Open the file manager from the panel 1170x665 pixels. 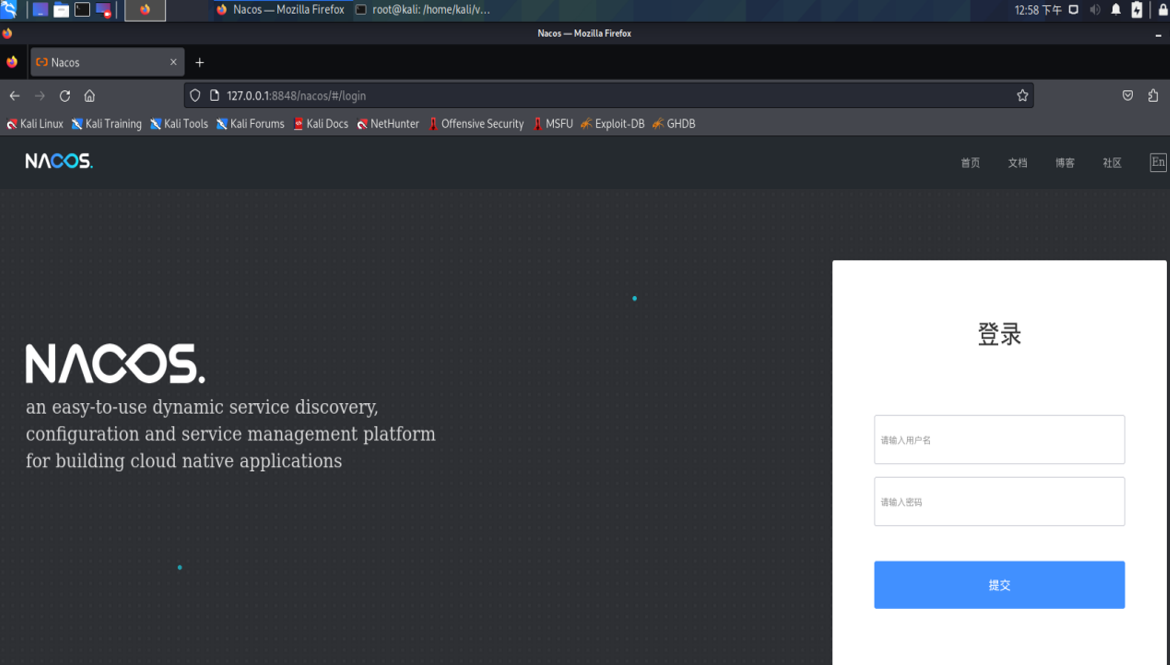pos(61,10)
